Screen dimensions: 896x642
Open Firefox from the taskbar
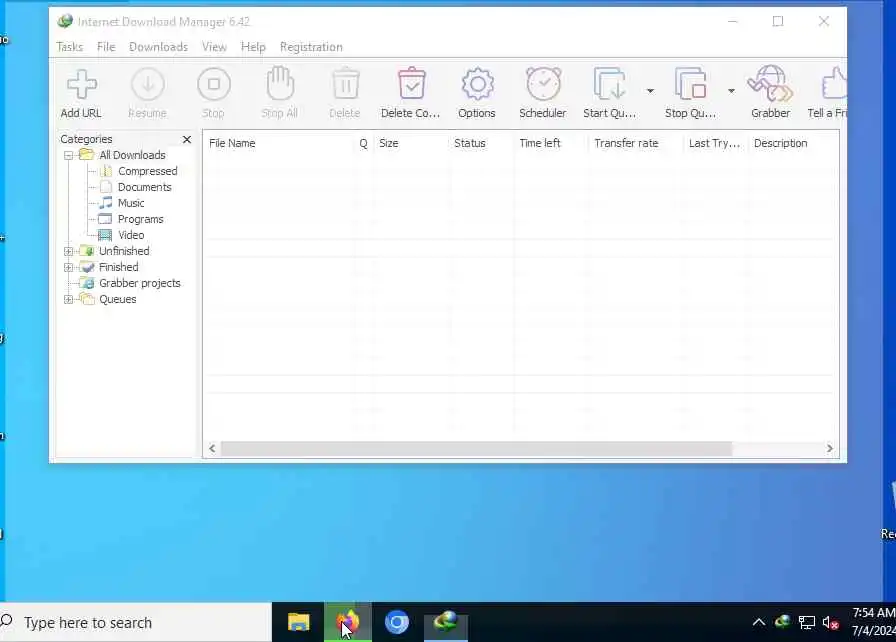point(348,622)
